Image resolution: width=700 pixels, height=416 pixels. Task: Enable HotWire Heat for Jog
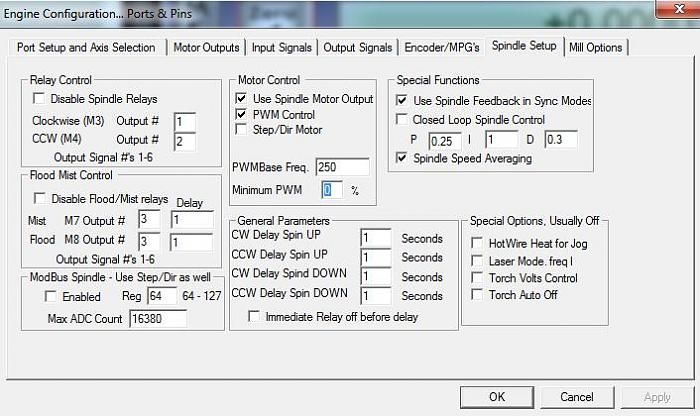click(x=477, y=242)
